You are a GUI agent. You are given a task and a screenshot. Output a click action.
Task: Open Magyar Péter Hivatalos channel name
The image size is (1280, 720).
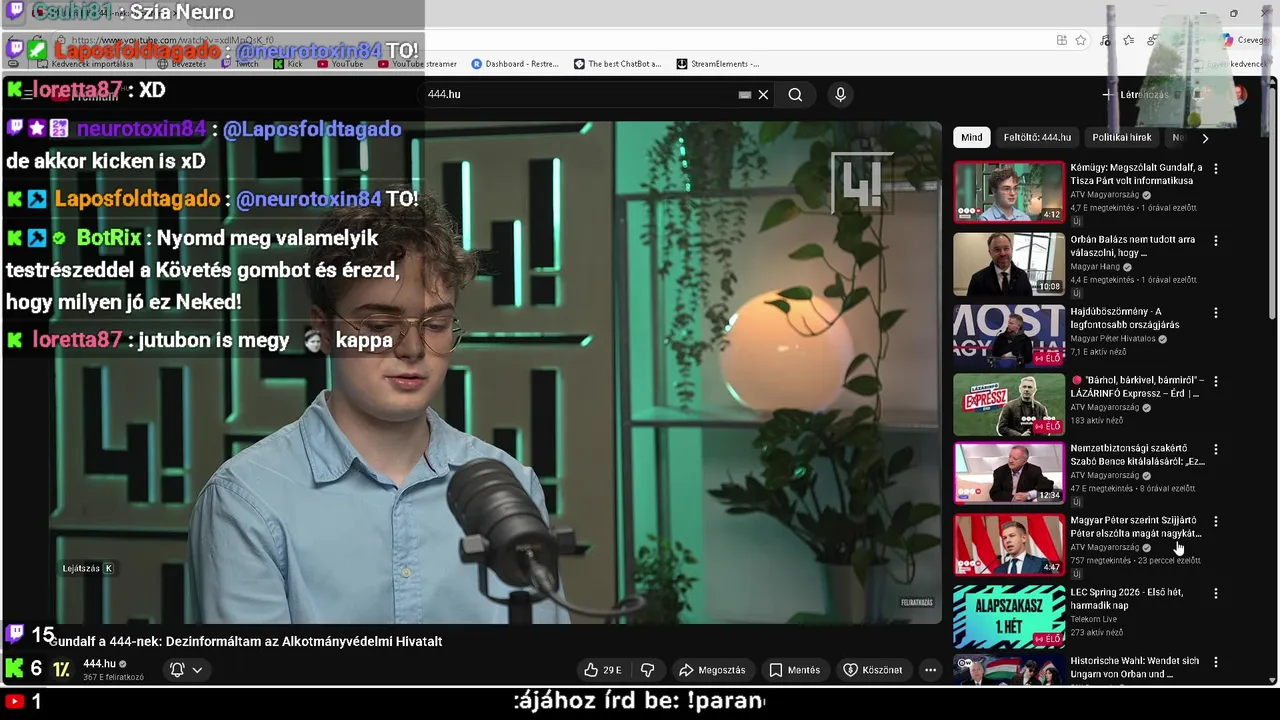[x=1112, y=339]
